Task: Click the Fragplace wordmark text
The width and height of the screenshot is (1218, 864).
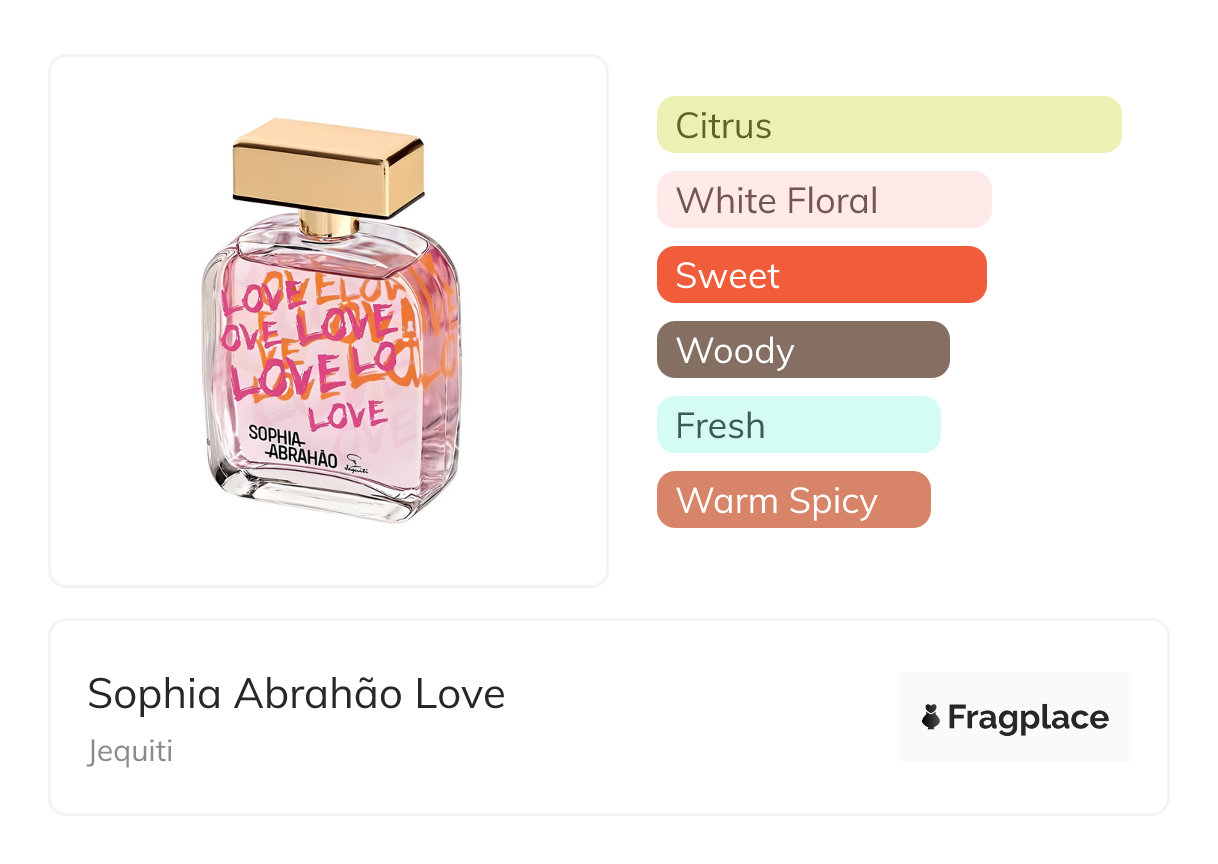Action: [x=1027, y=717]
